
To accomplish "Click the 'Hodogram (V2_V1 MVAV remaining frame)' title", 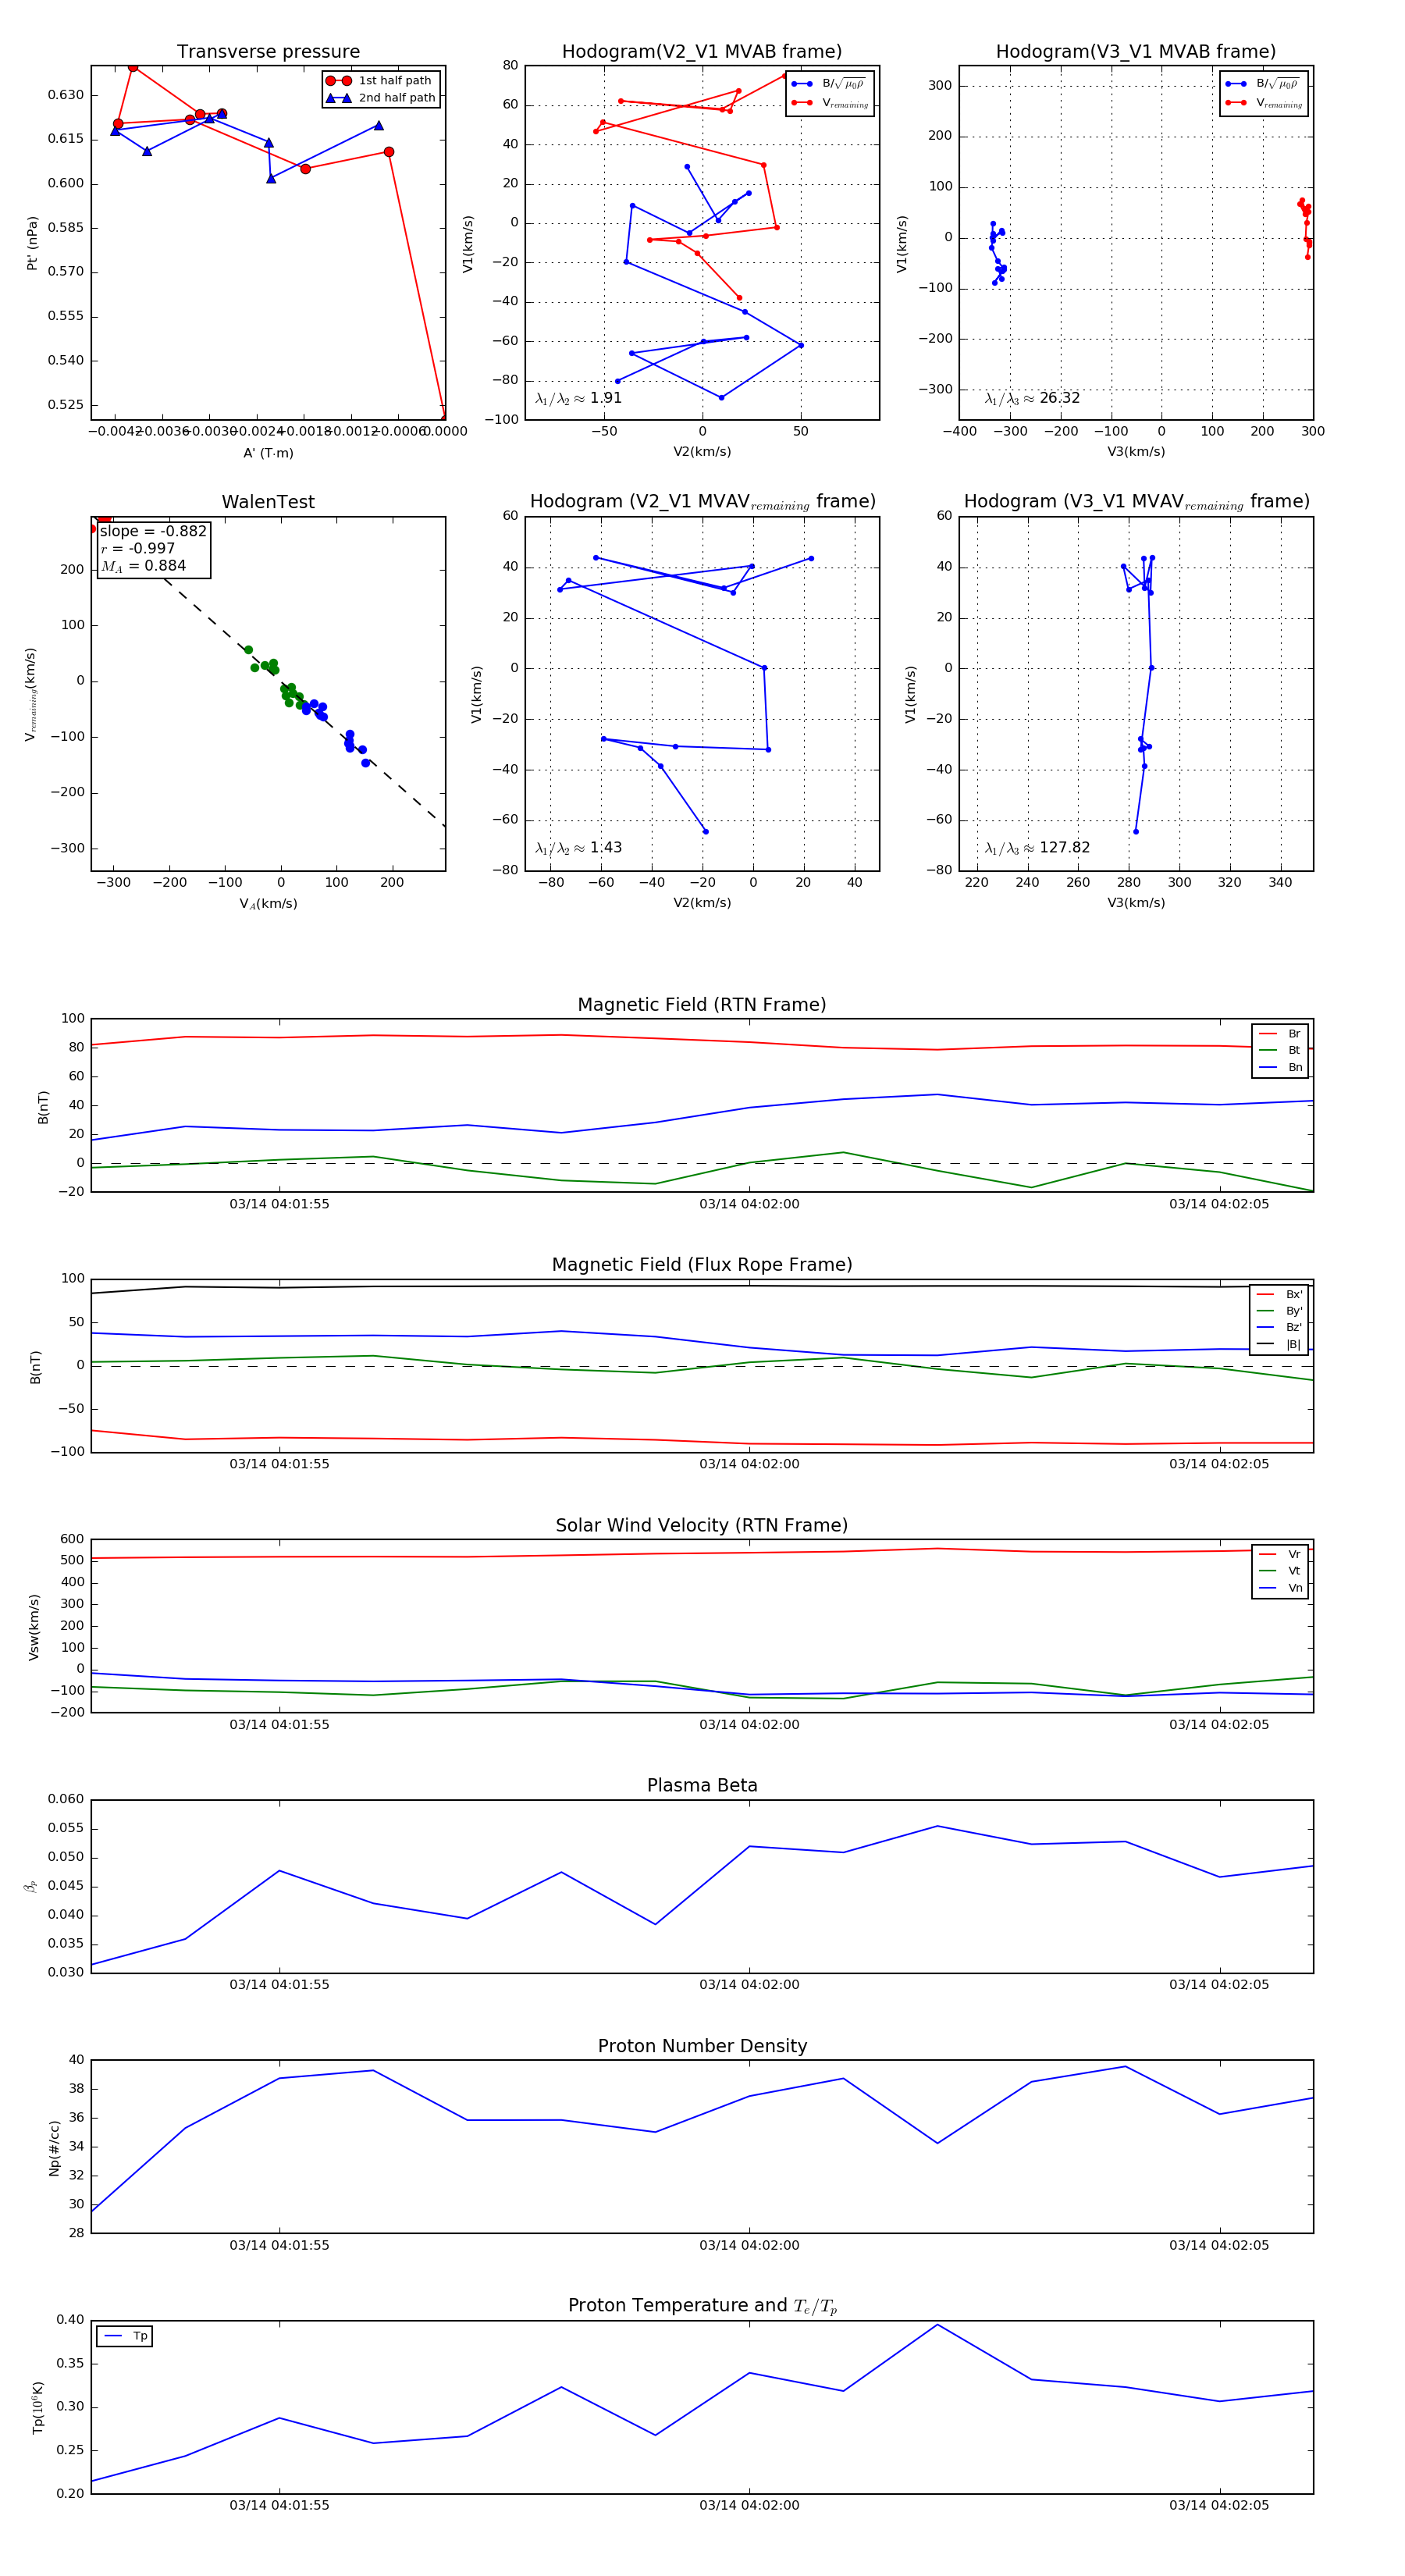I will click(702, 502).
